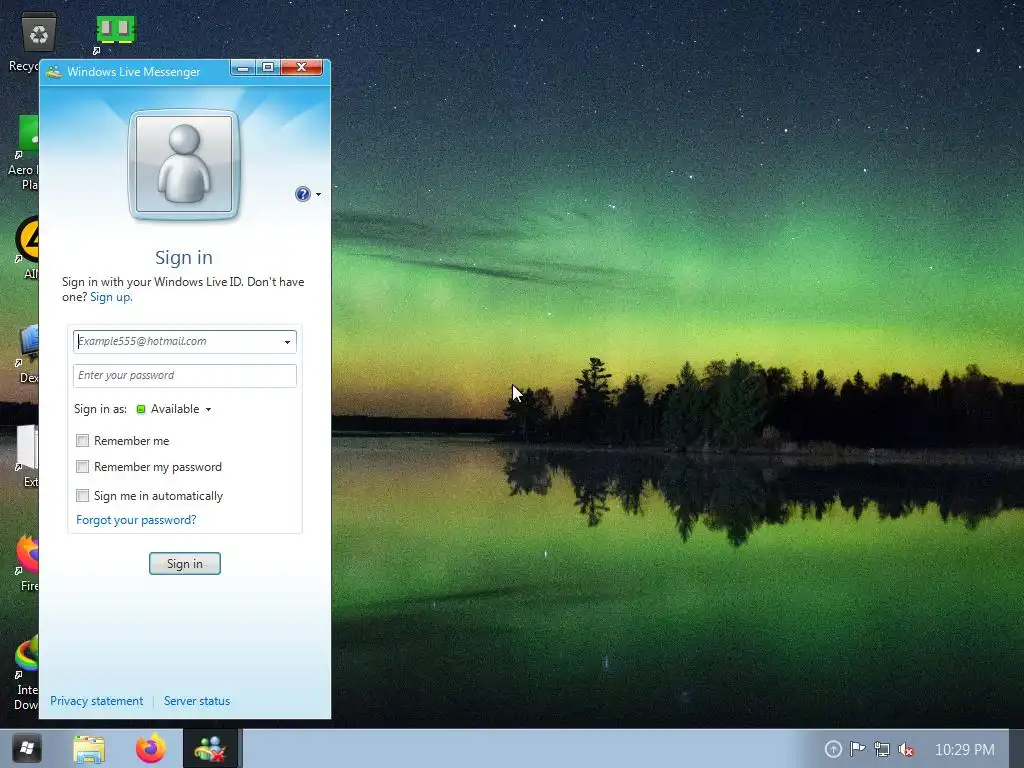Viewport: 1024px width, 768px height.
Task: Click the Messenger title bar icon
Action: click(x=54, y=72)
